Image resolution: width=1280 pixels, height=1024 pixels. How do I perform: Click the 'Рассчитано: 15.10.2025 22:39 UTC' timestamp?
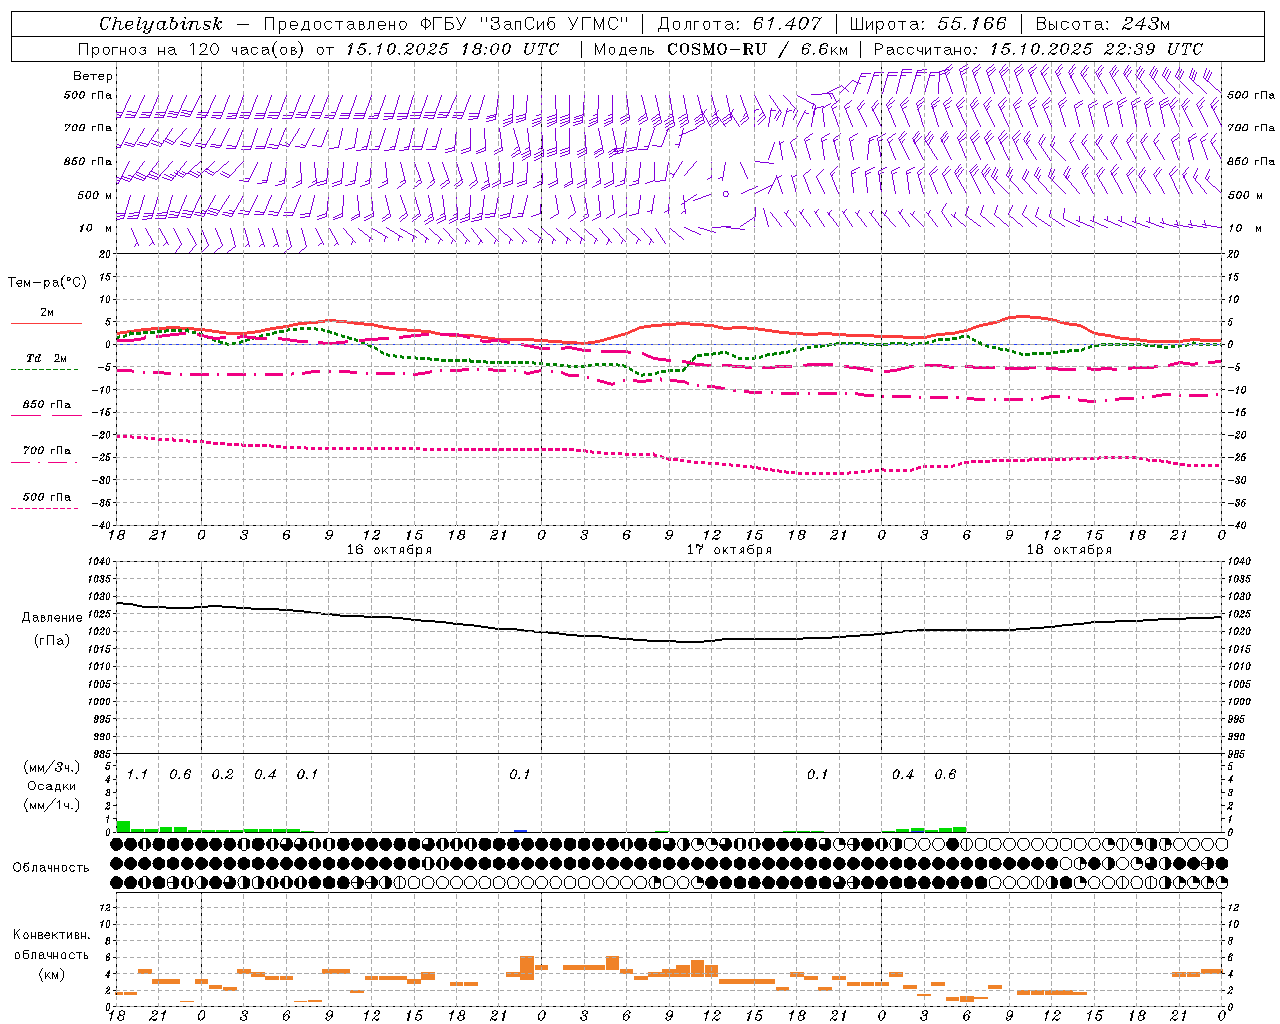coord(1038,49)
